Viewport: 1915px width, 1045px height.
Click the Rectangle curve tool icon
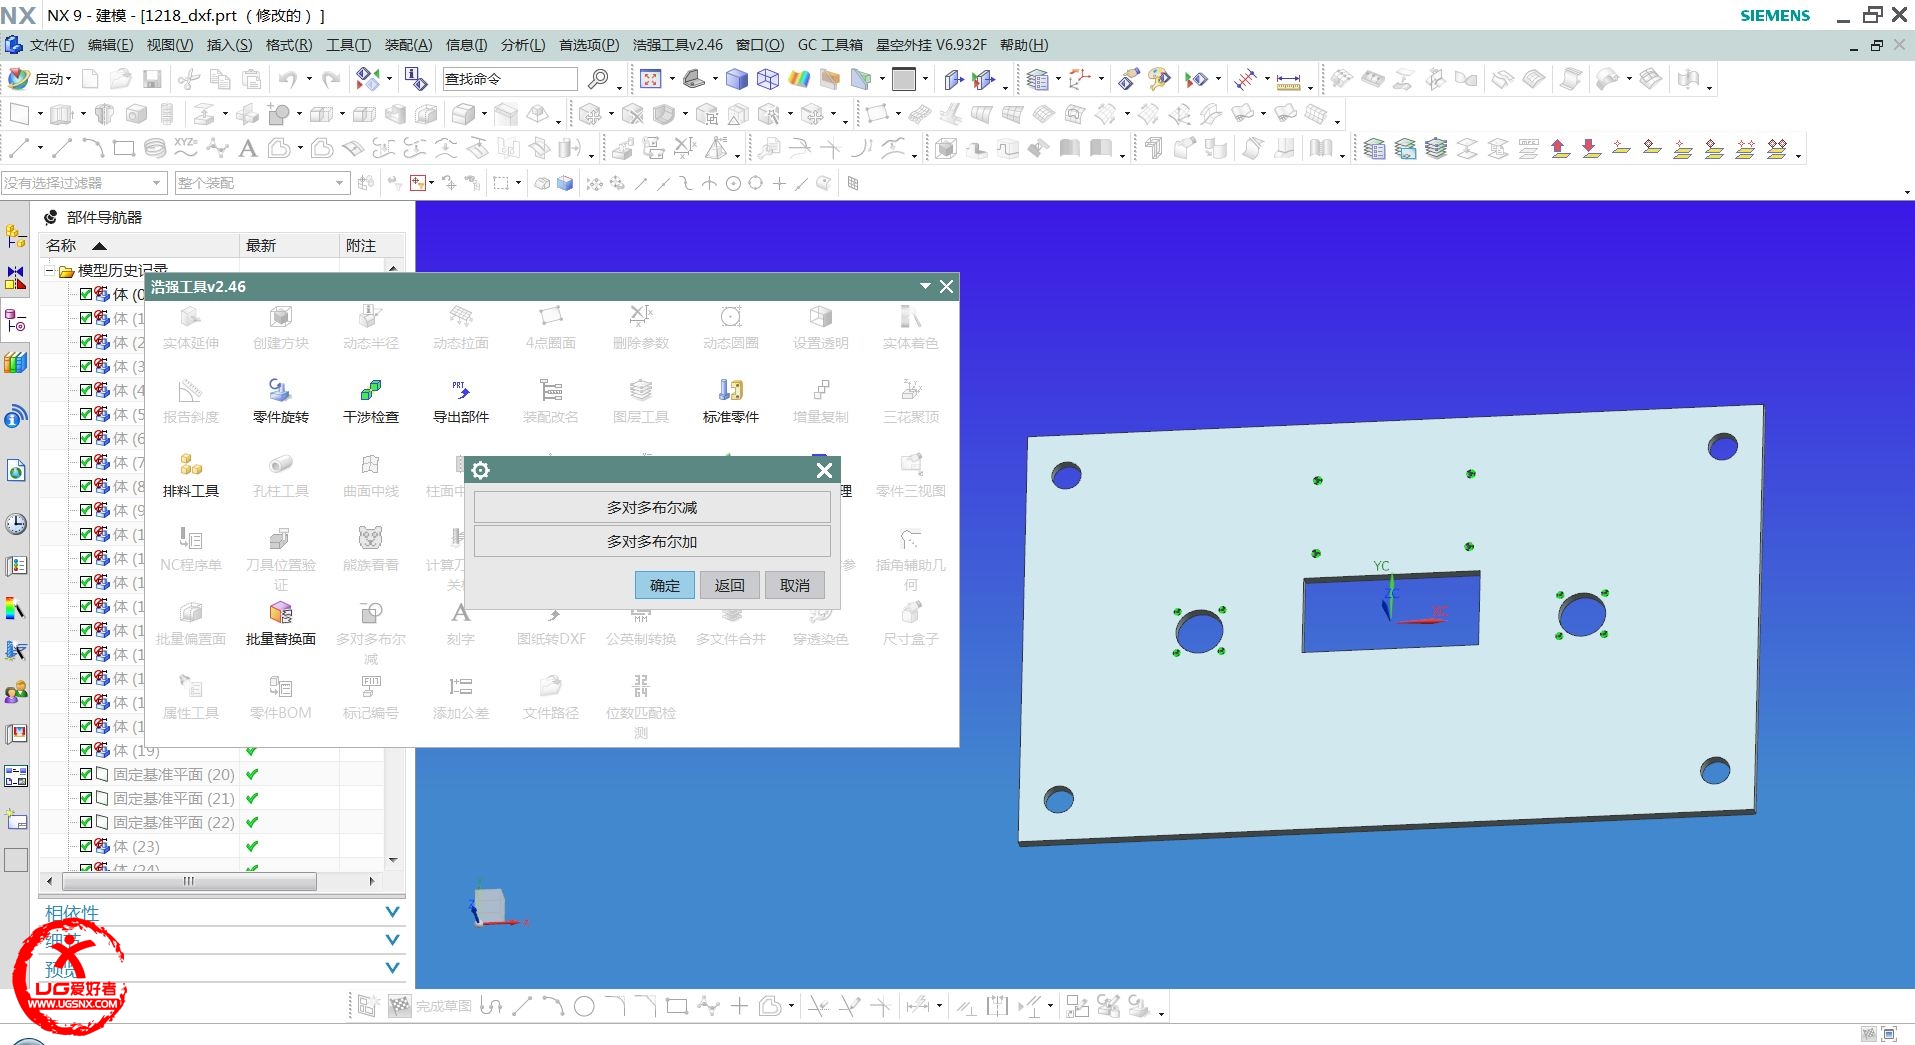pyautogui.click(x=124, y=149)
